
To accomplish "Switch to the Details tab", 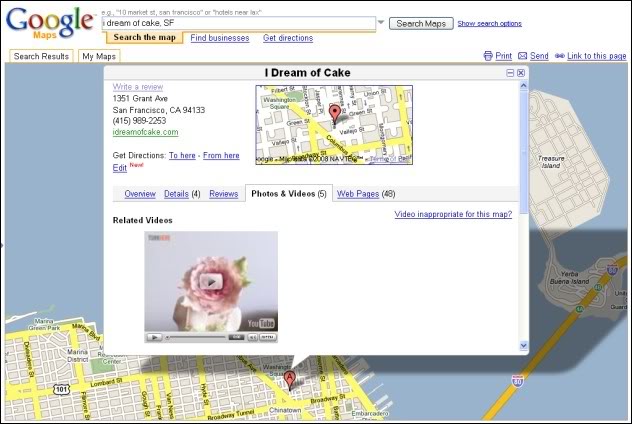I will pyautogui.click(x=176, y=194).
